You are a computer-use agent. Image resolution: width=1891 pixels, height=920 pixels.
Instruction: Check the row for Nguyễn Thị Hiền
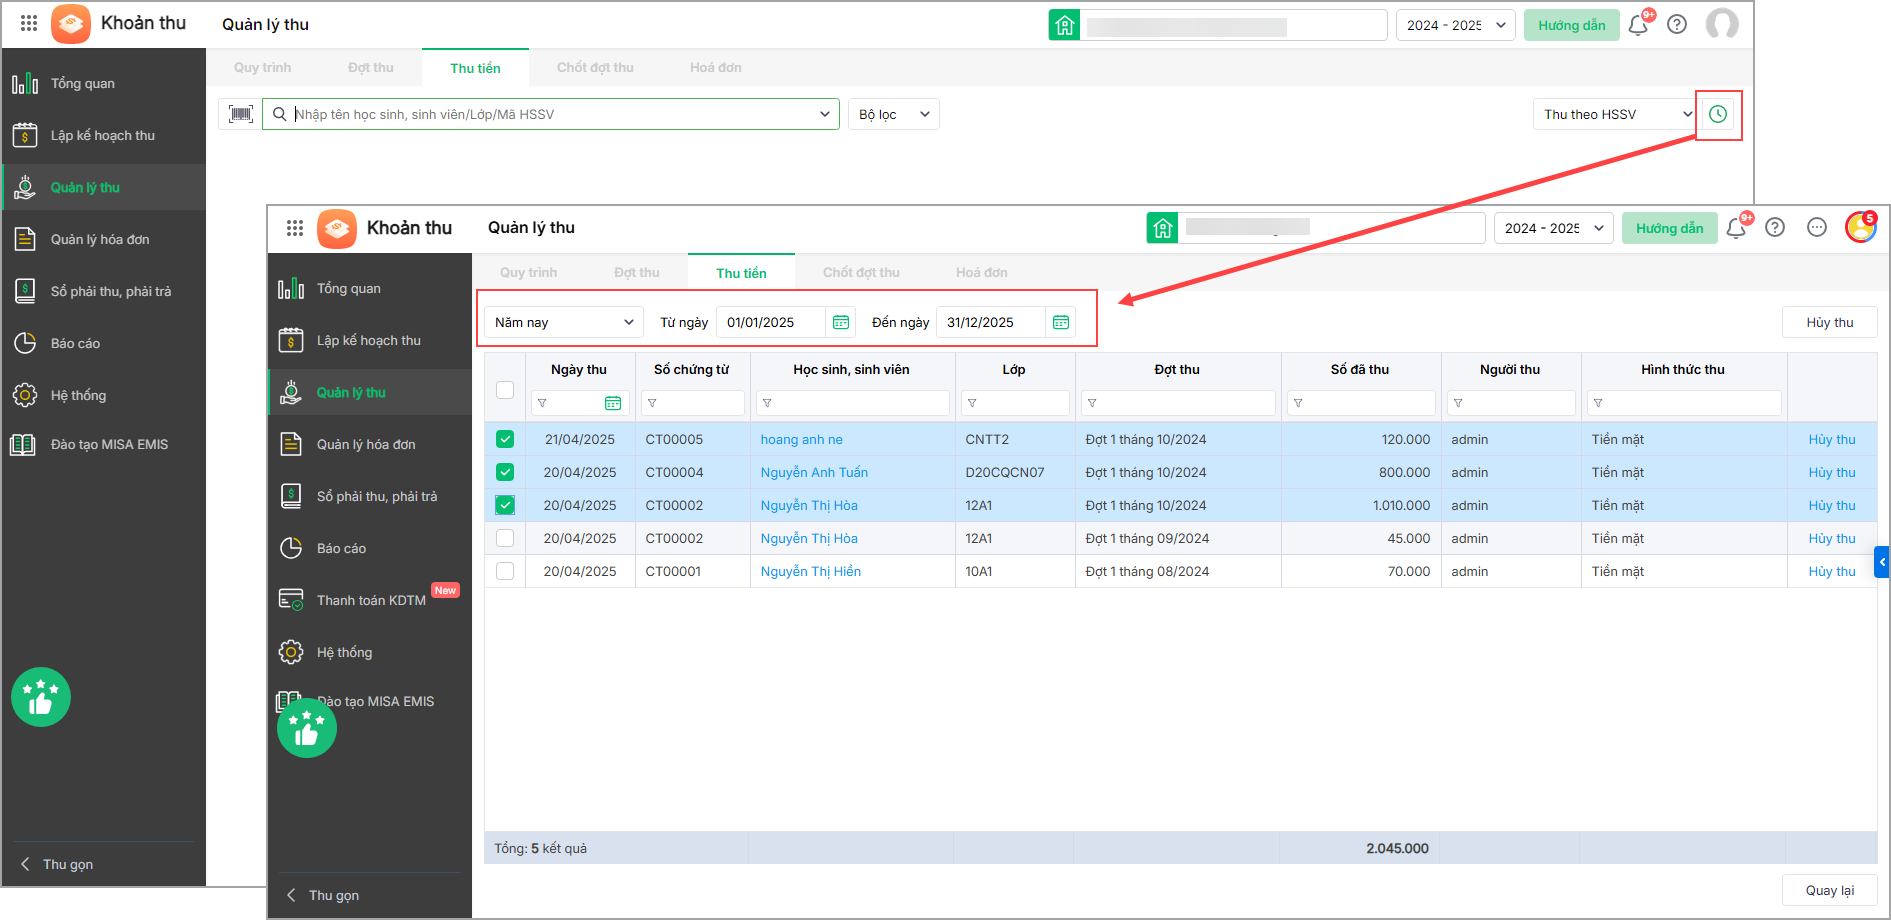pos(505,571)
